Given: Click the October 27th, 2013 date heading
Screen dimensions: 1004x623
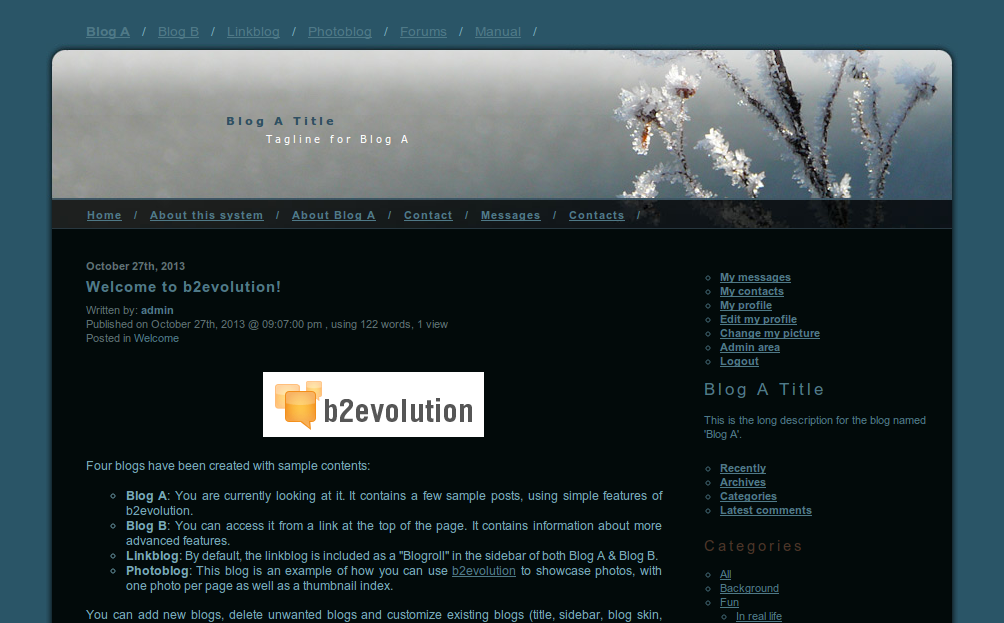Looking at the screenshot, I should 135,266.
